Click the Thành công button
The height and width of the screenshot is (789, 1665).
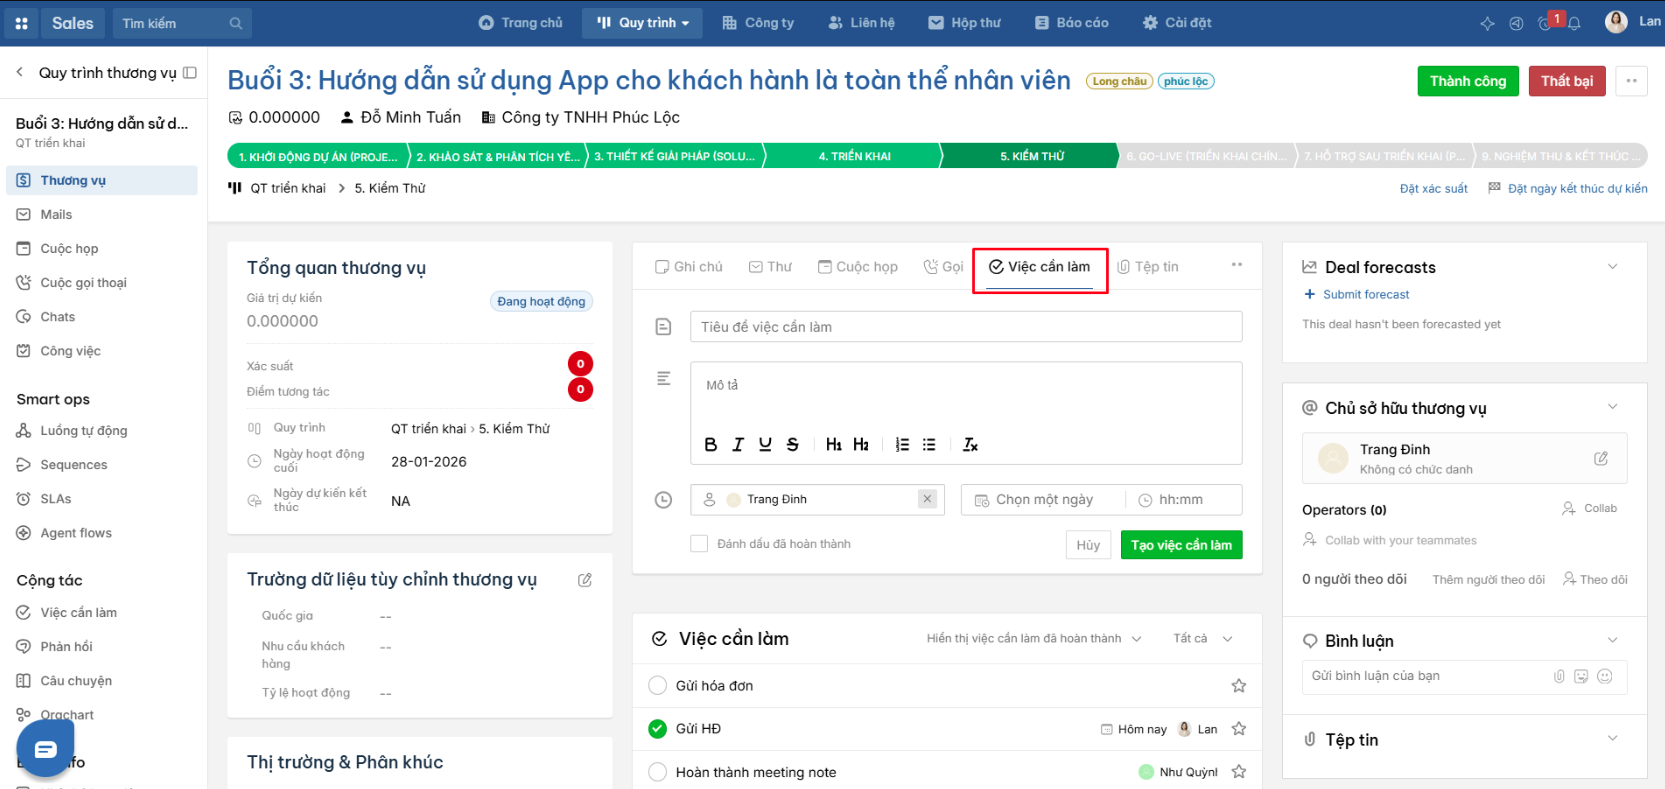click(1468, 81)
